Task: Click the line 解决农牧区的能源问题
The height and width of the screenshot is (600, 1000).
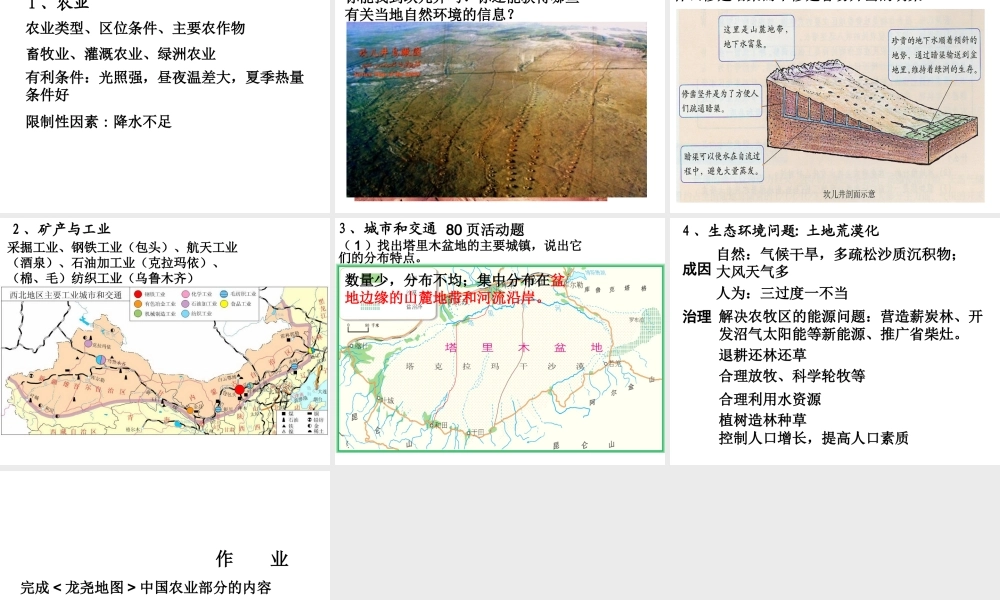Action: coord(851,325)
